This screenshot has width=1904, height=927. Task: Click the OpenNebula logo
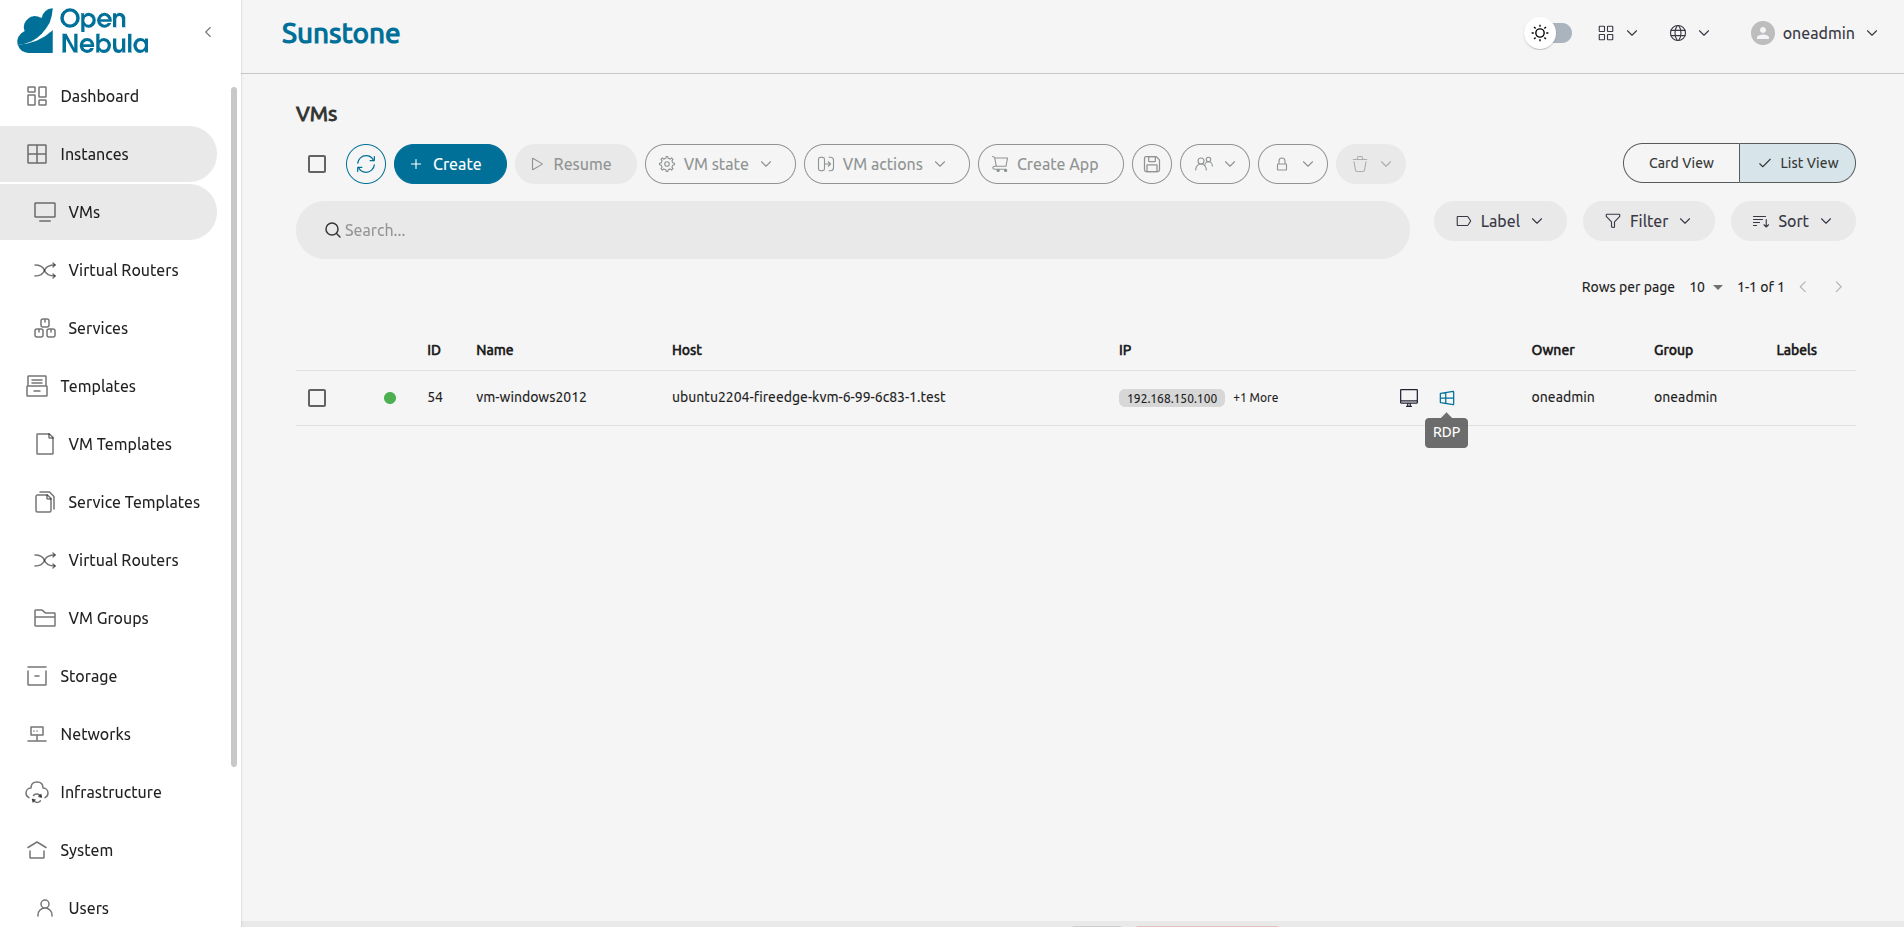(84, 32)
